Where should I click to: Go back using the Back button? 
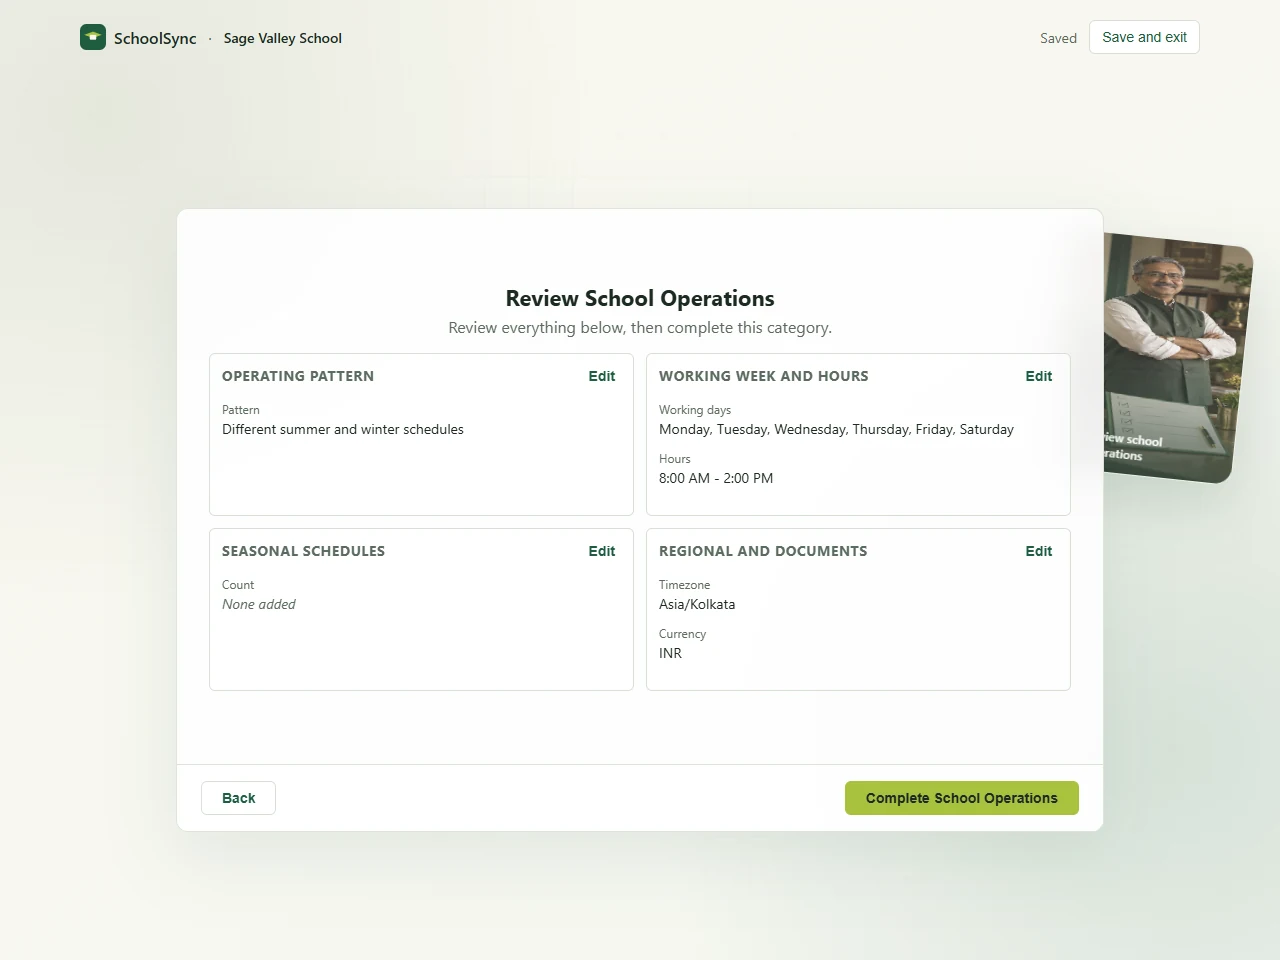point(238,798)
